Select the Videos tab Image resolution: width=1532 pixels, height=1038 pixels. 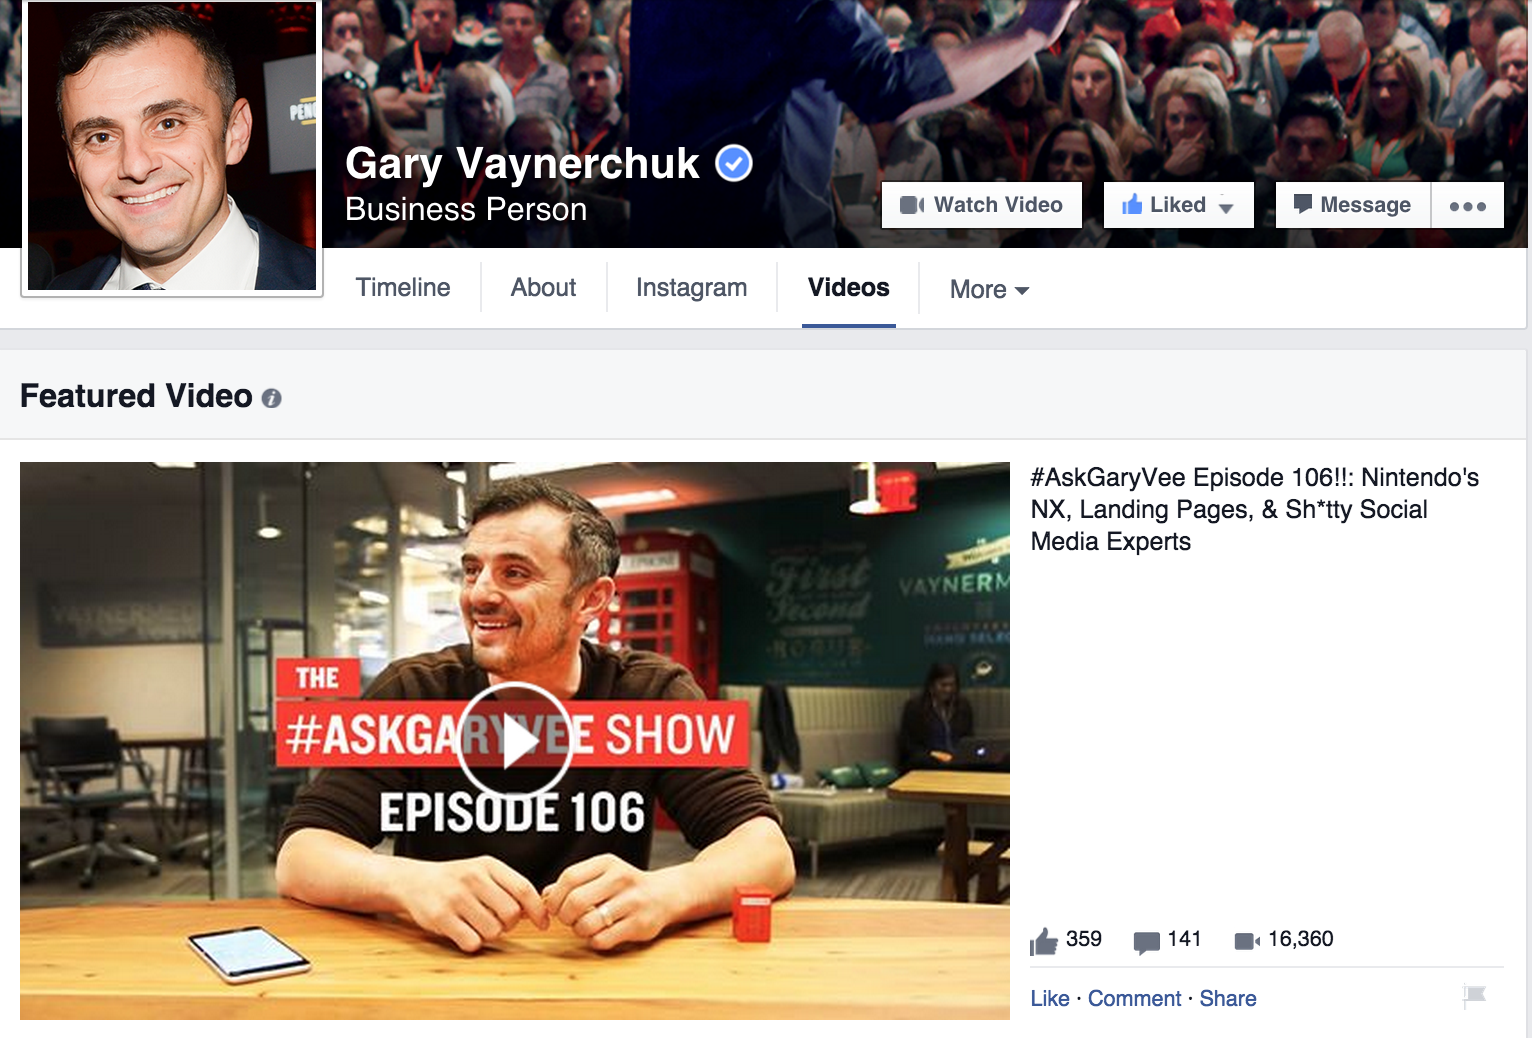(x=848, y=288)
